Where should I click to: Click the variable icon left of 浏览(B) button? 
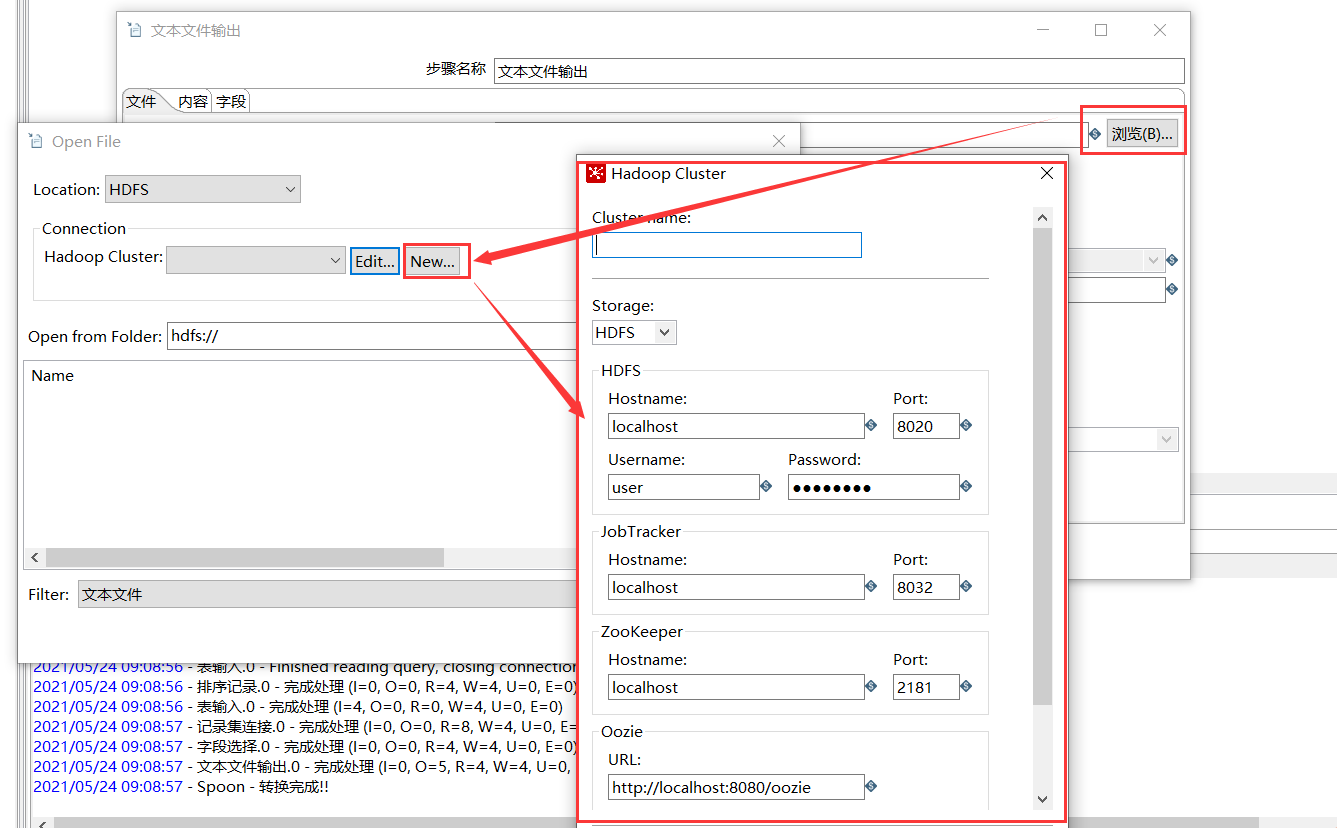click(1095, 131)
